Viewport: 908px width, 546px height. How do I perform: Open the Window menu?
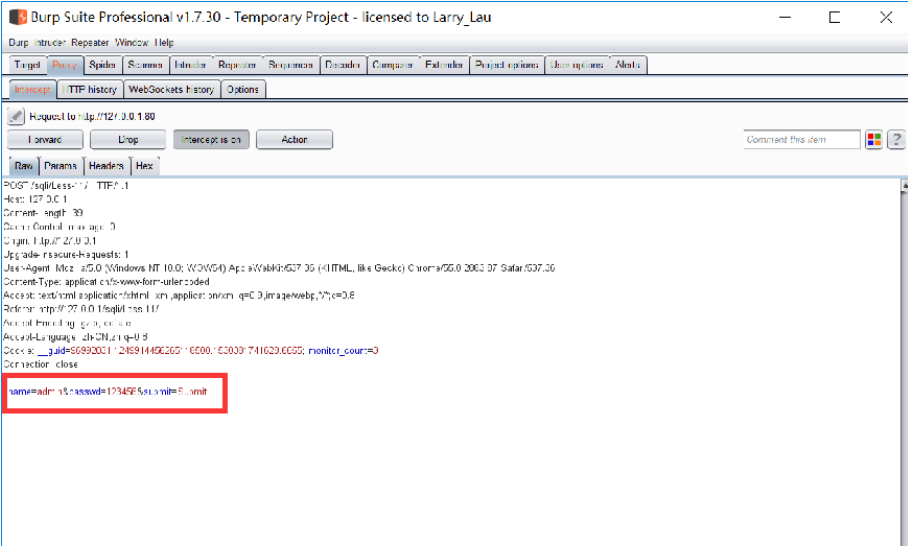(x=131, y=43)
